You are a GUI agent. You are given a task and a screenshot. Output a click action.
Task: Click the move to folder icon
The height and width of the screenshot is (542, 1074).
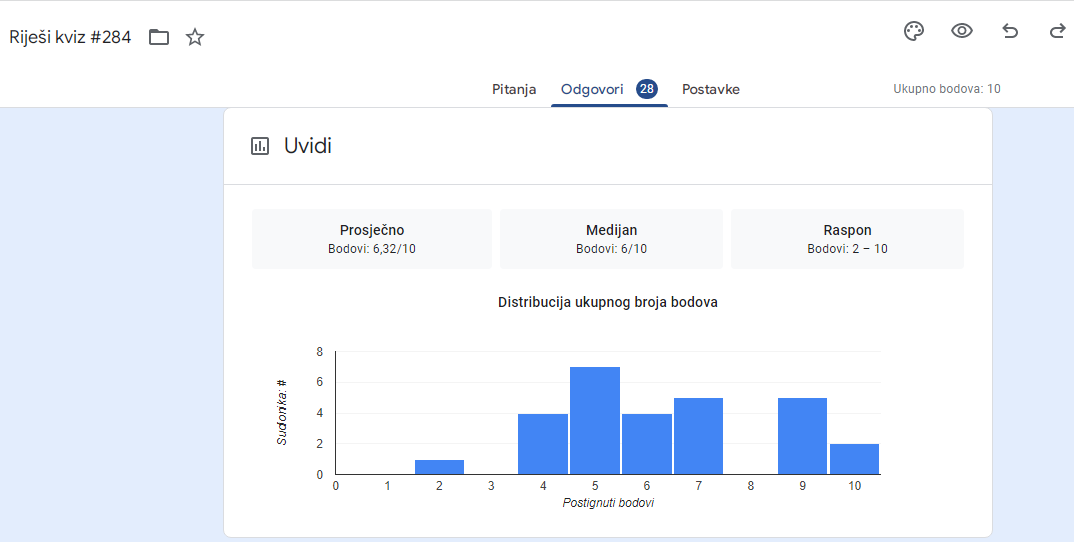click(159, 38)
